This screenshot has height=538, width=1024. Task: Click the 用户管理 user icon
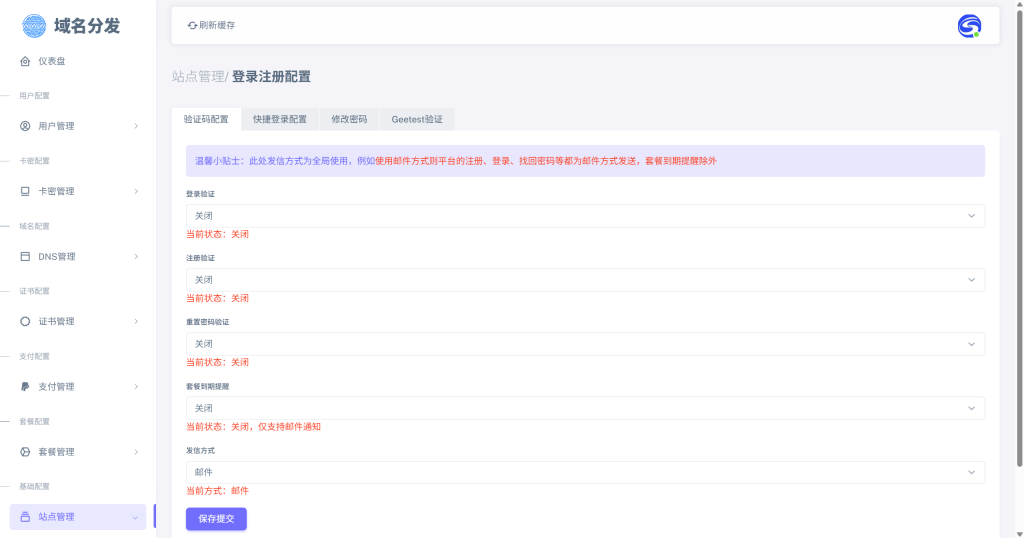tap(25, 126)
